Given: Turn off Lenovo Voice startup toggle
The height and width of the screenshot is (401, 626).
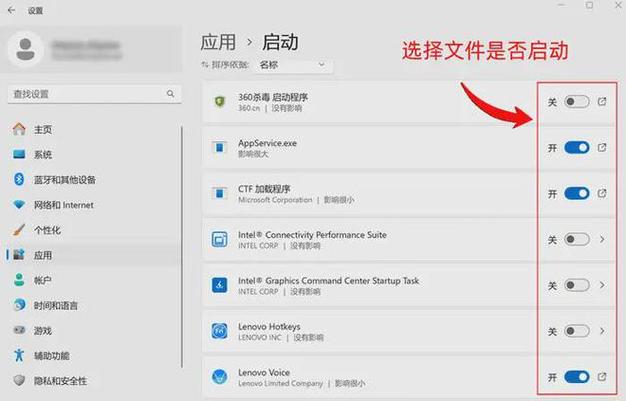Looking at the screenshot, I should tap(577, 377).
